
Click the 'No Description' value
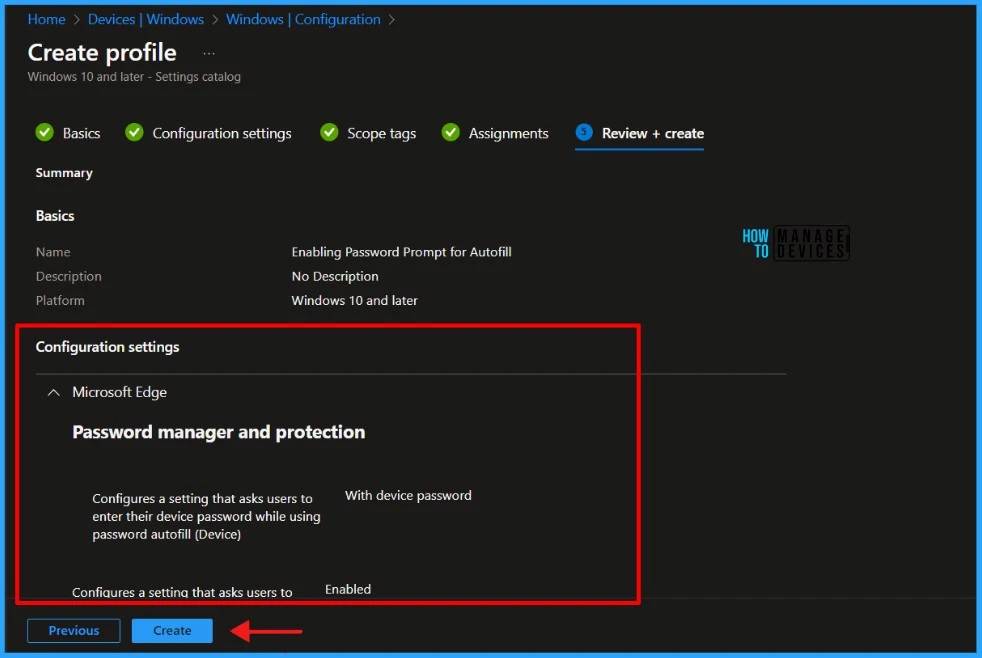[335, 276]
